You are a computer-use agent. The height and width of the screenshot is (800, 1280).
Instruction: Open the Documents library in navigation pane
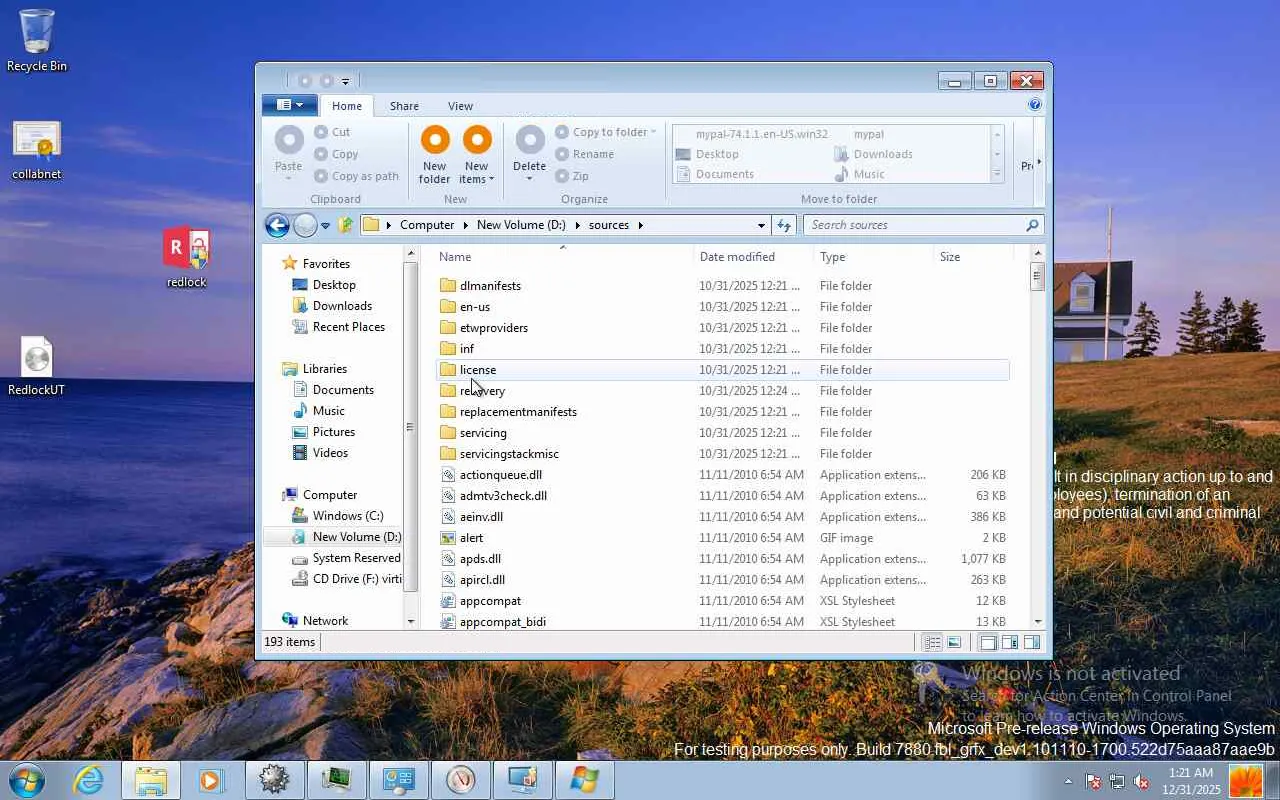343,390
